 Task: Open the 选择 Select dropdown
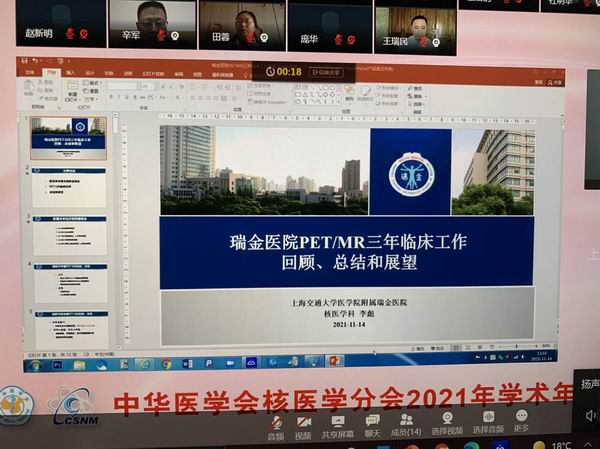click(x=416, y=104)
